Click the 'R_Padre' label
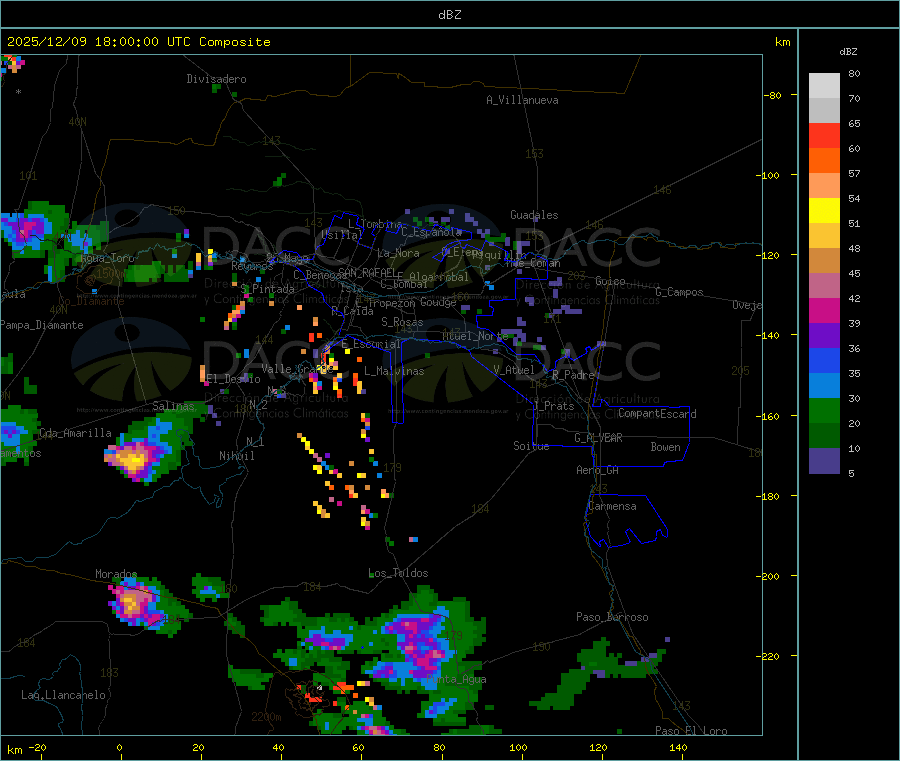Viewport: 900px width, 761px height. coord(573,375)
